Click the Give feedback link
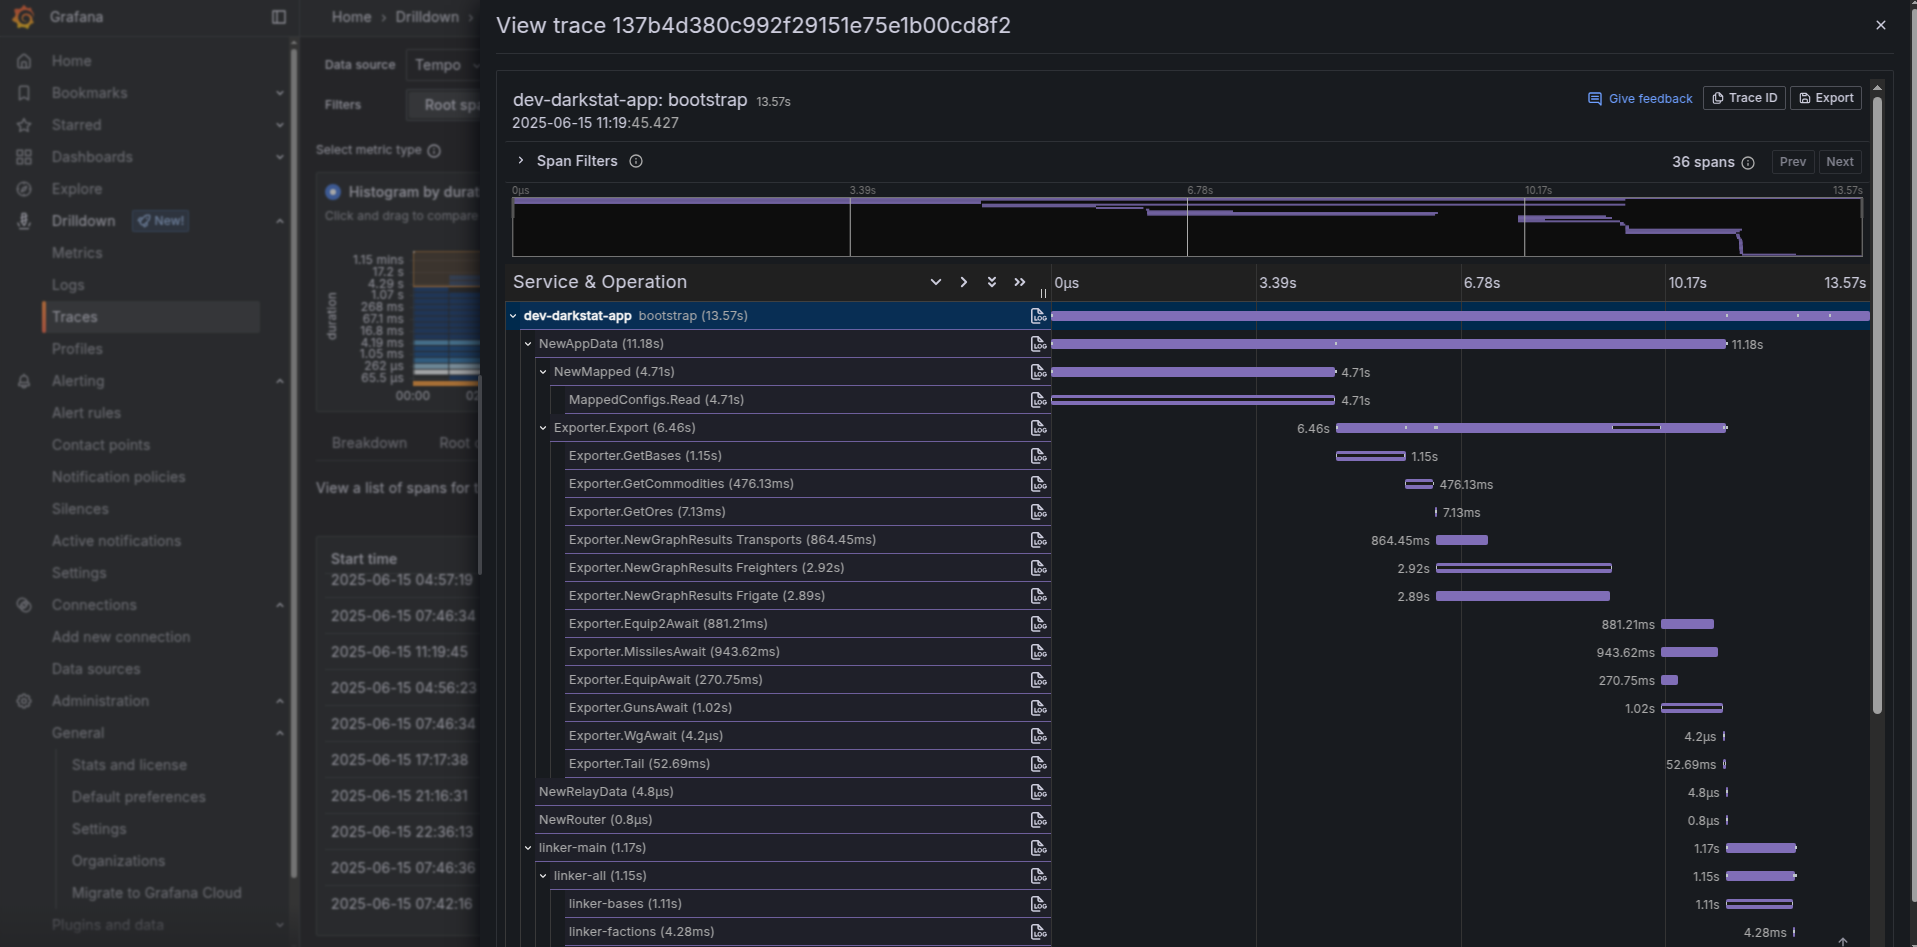This screenshot has height=947, width=1917. 1640,98
